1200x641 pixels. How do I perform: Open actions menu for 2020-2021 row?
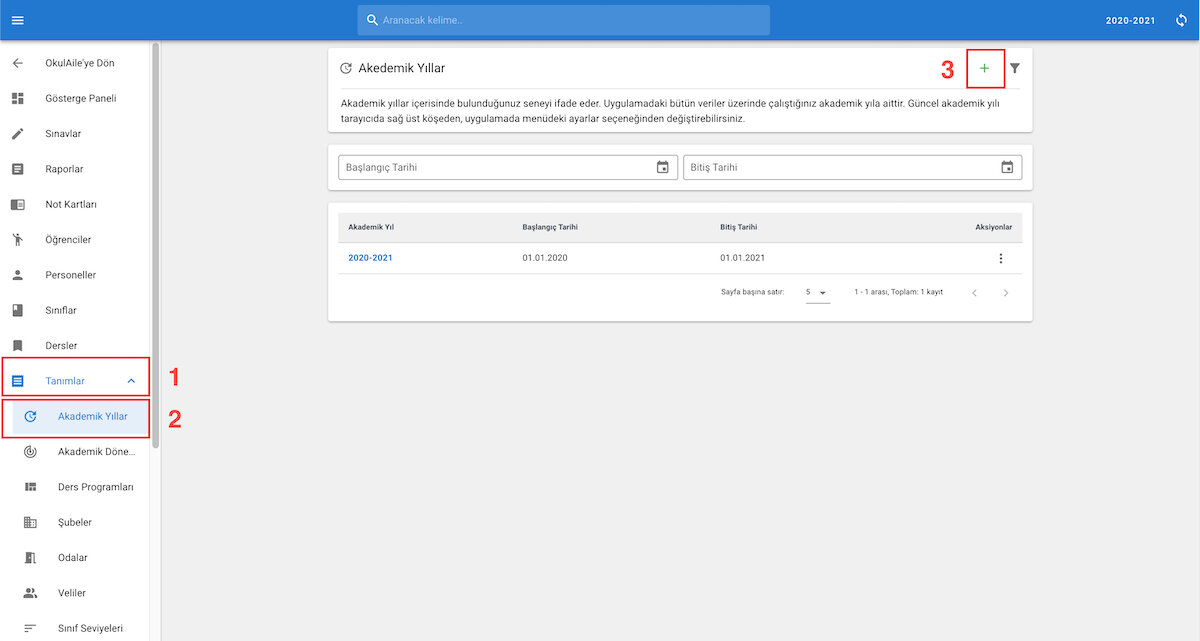(1000, 258)
